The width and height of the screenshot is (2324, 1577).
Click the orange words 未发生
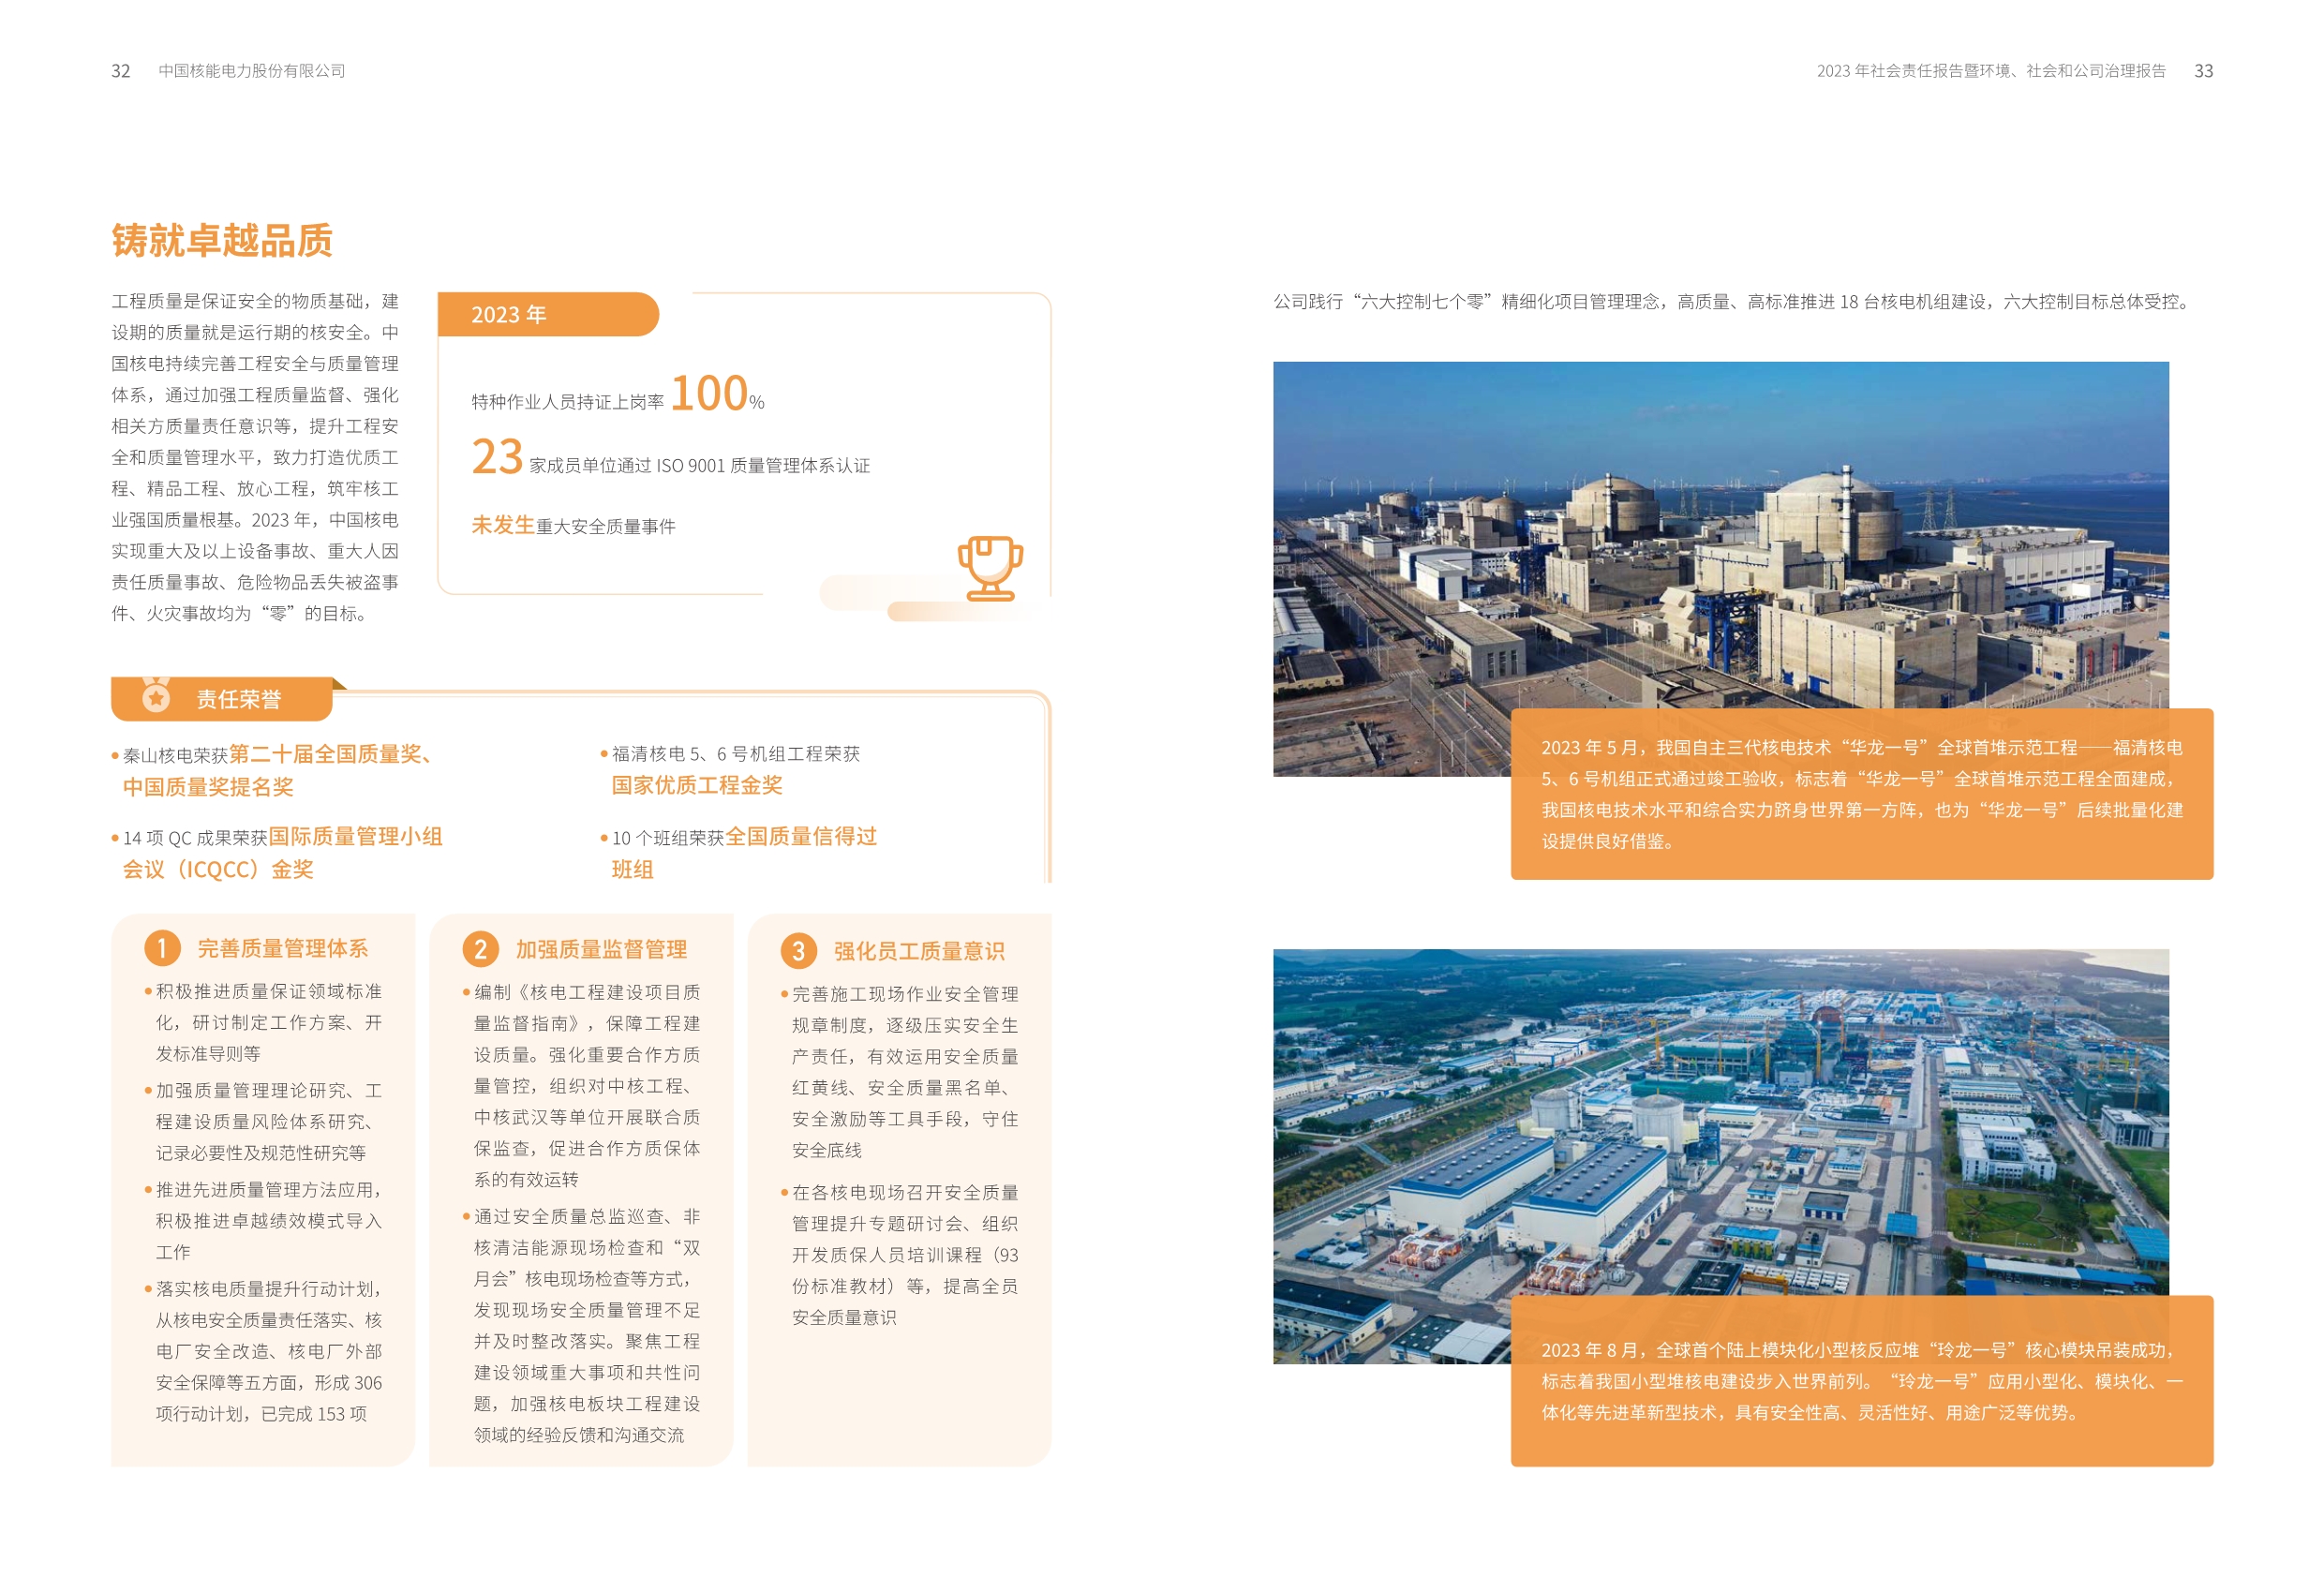point(503,525)
